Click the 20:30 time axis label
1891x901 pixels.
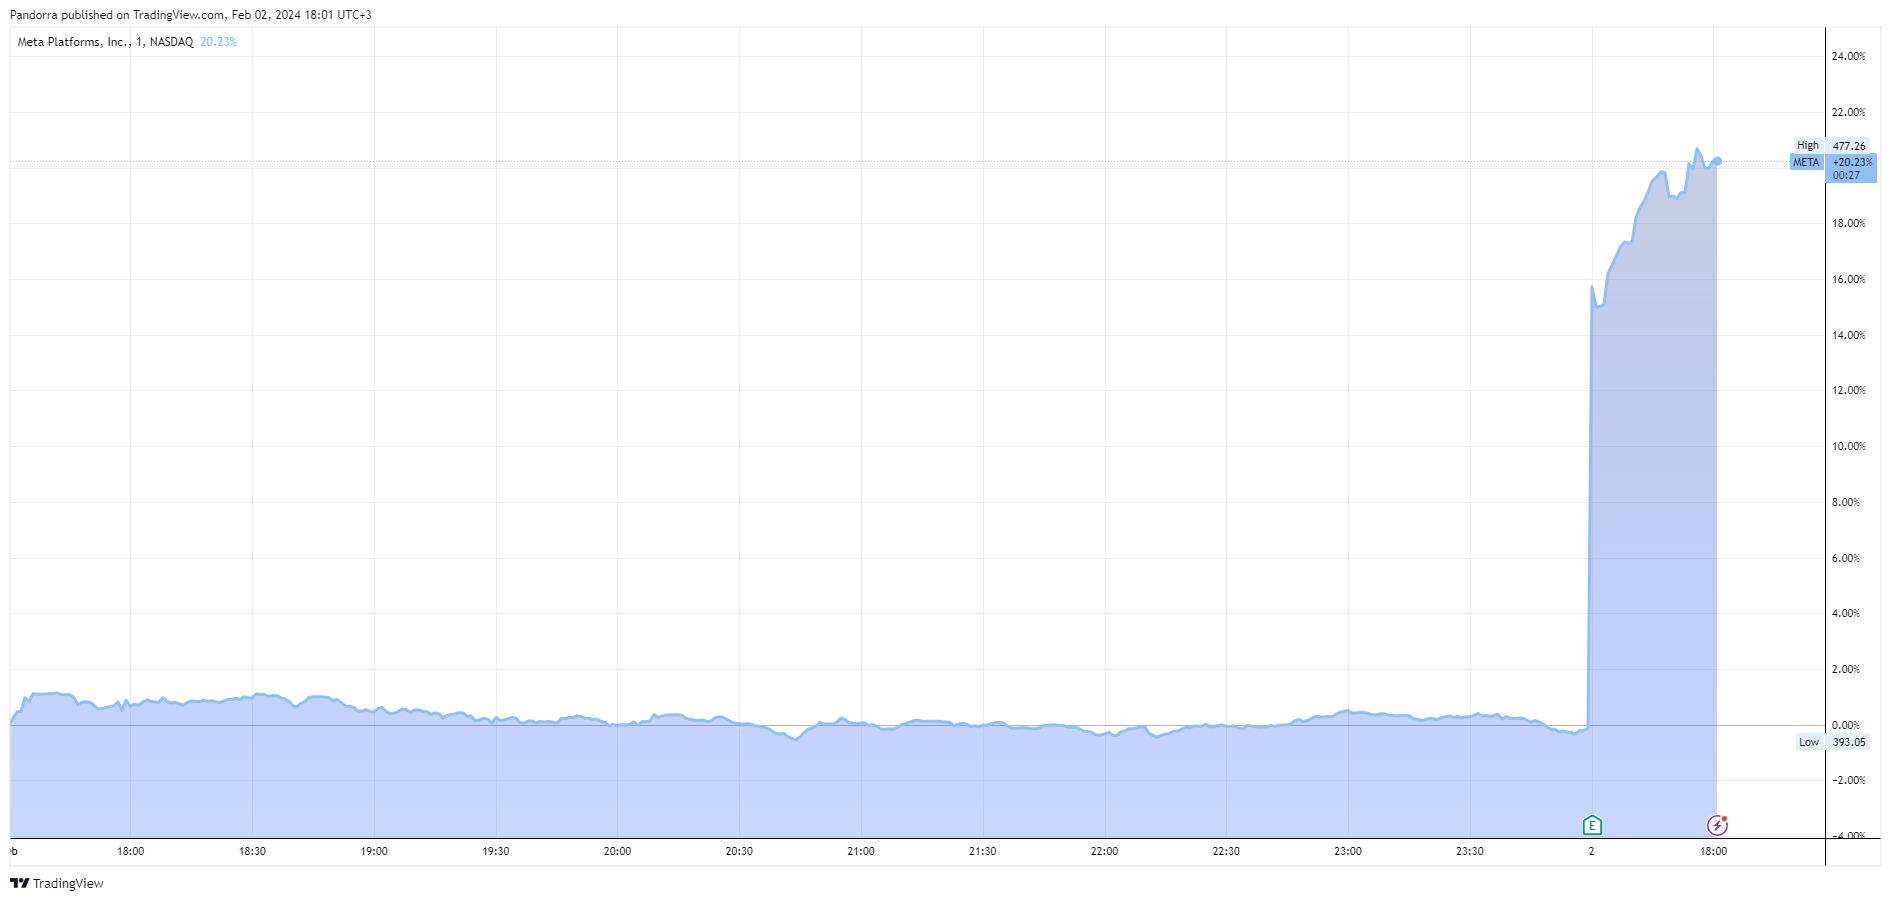pyautogui.click(x=739, y=852)
